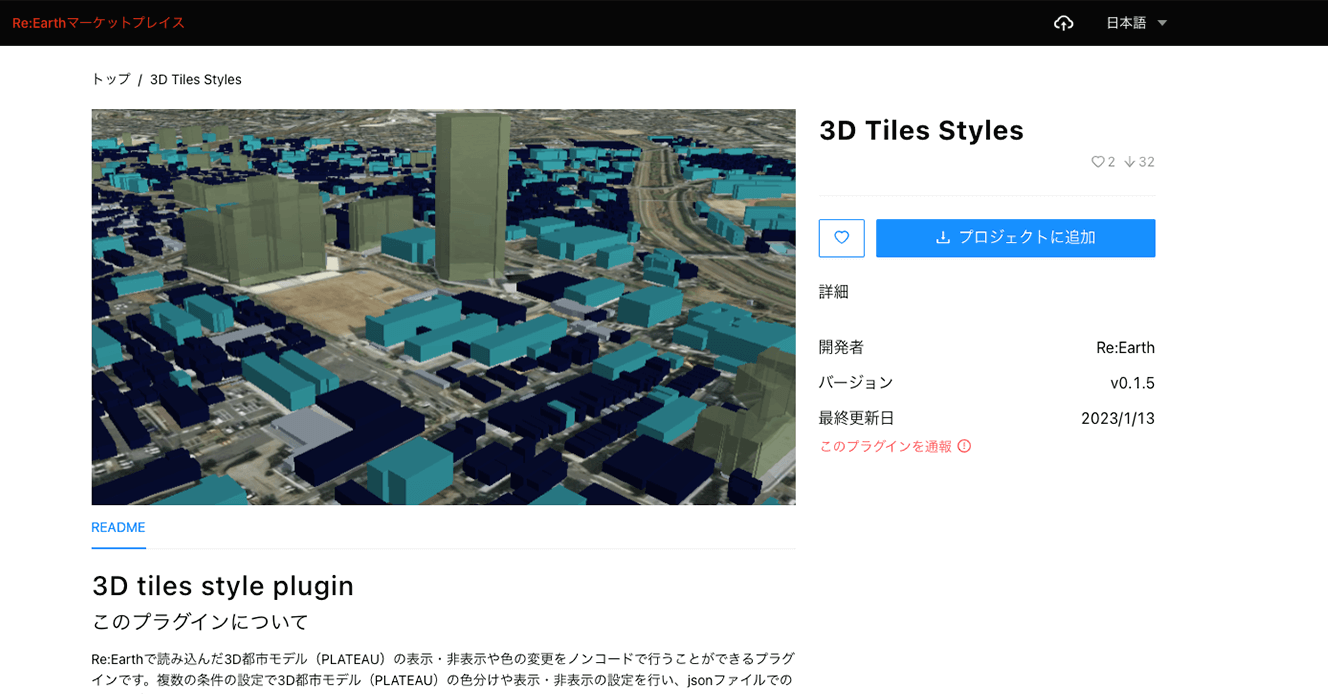The height and width of the screenshot is (694, 1328).
Task: Click the 3D Tiles Styles plugin title
Action: point(921,131)
